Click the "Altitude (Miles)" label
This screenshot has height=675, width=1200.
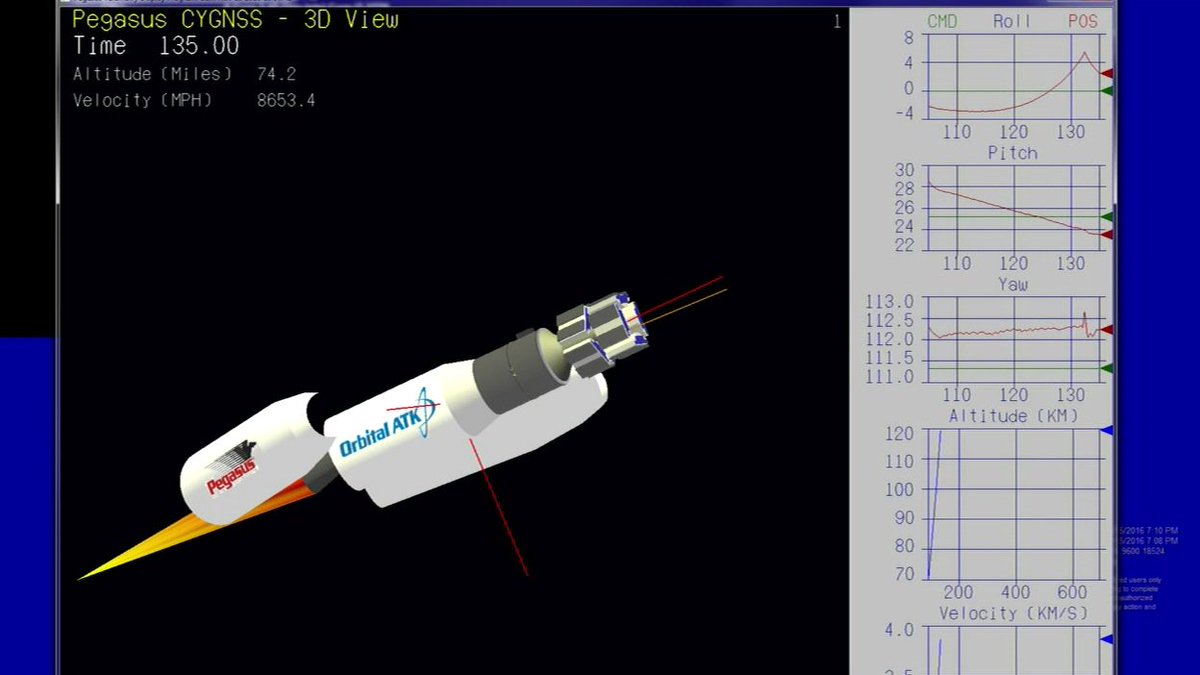[x=152, y=75]
